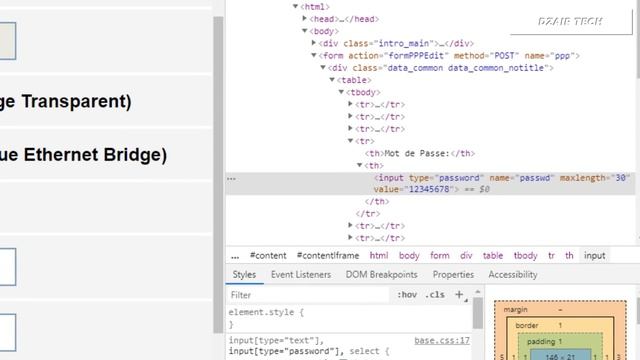Click the form action="formPPPEdit" line

point(449,56)
